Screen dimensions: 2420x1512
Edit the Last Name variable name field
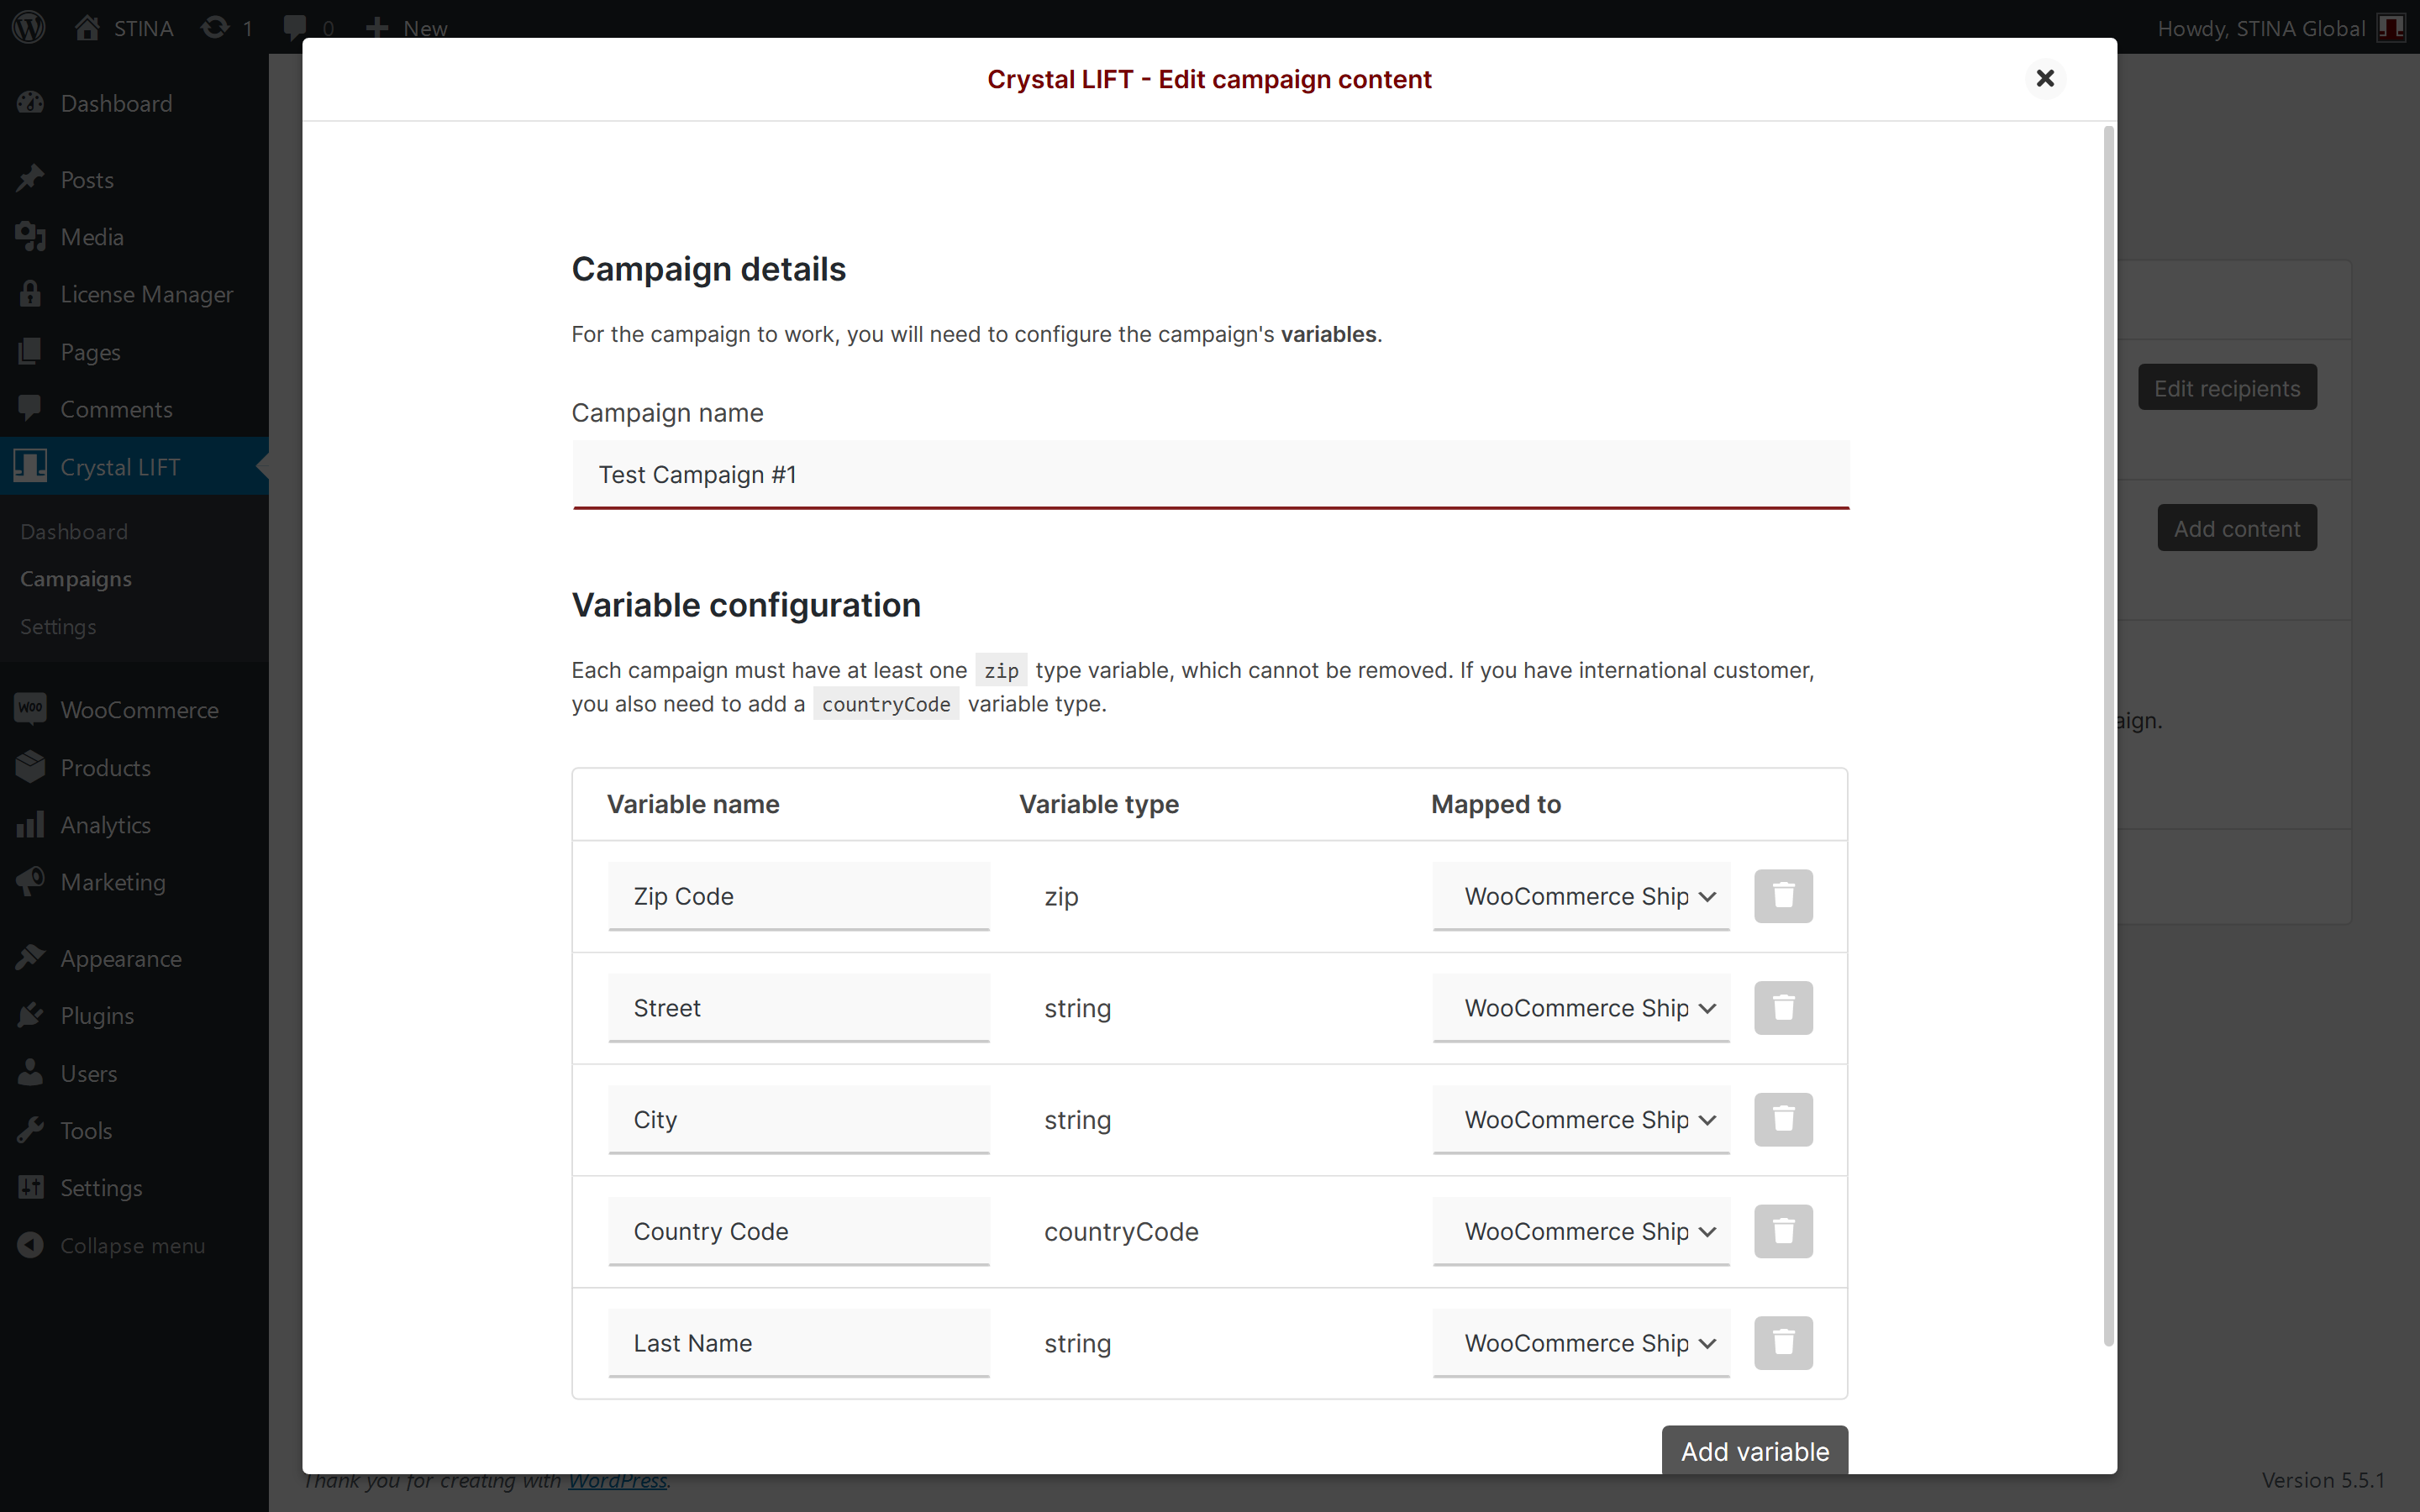coord(798,1343)
